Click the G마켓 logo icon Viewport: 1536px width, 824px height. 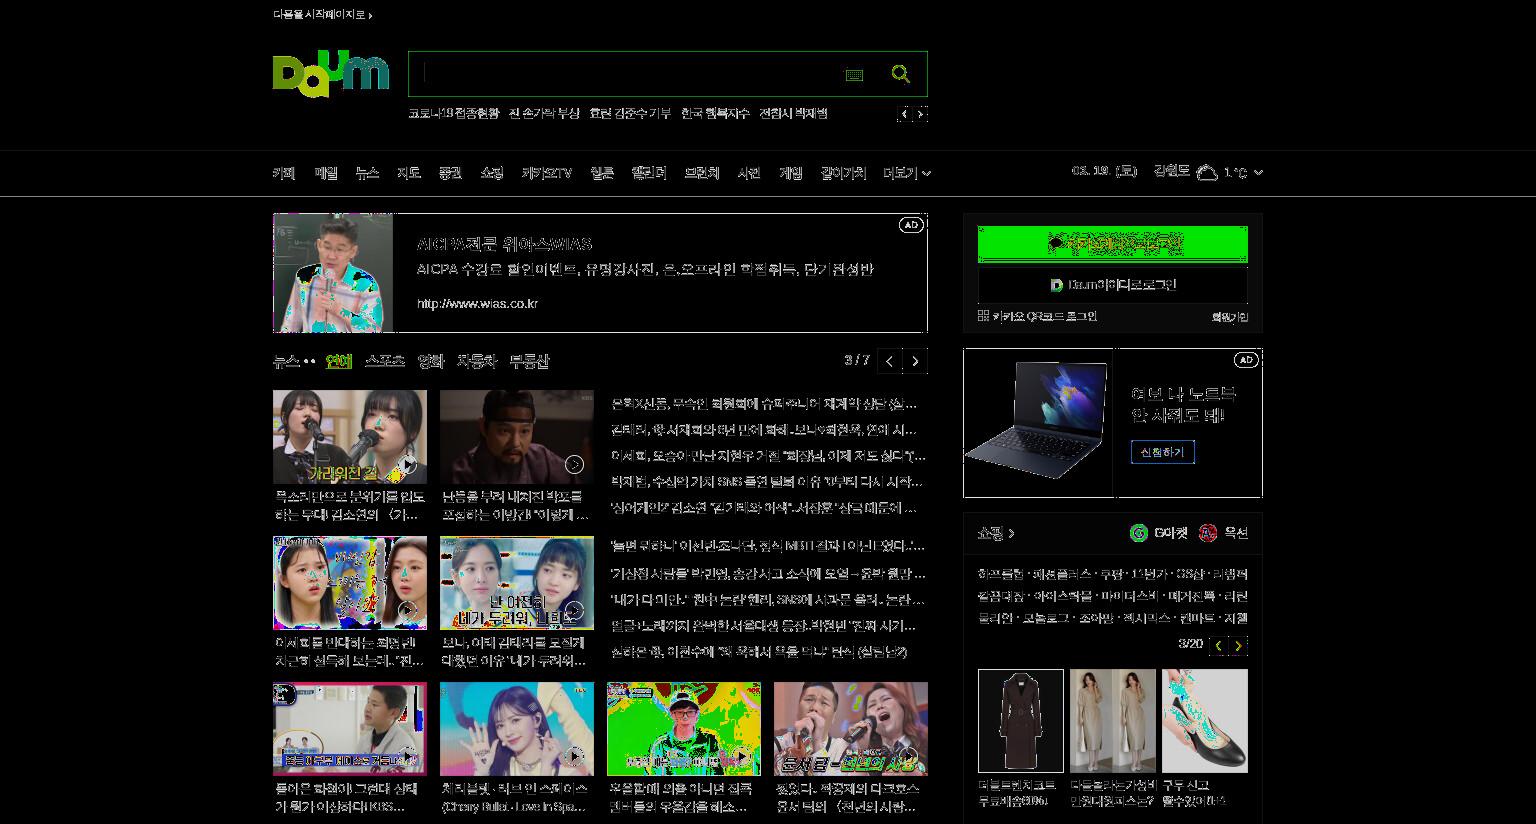(1138, 533)
